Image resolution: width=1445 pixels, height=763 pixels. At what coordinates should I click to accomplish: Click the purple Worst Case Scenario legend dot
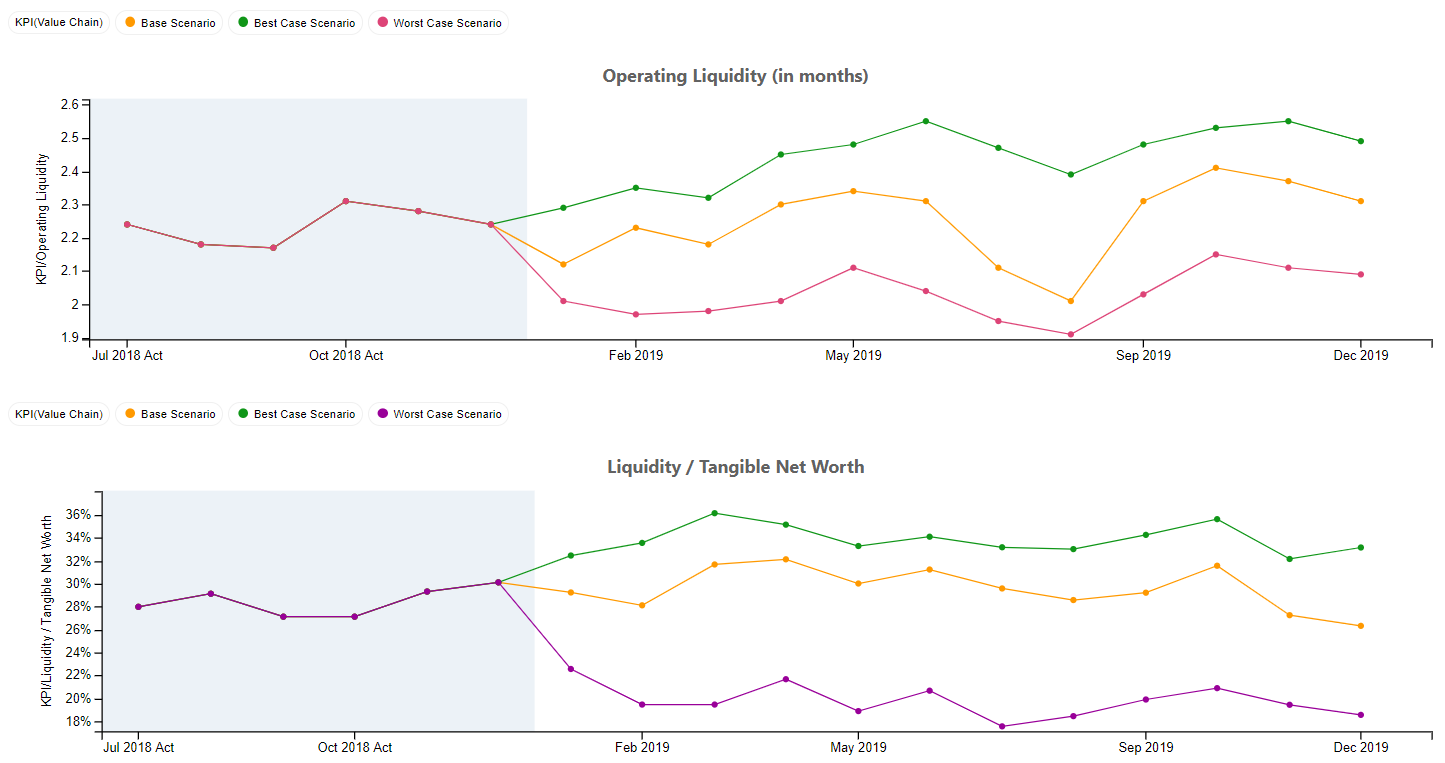tap(383, 414)
